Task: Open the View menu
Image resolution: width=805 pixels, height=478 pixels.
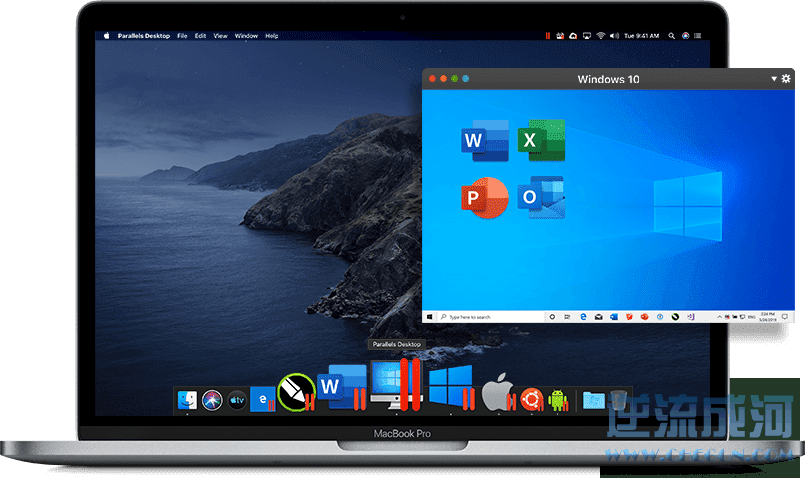Action: (x=220, y=36)
